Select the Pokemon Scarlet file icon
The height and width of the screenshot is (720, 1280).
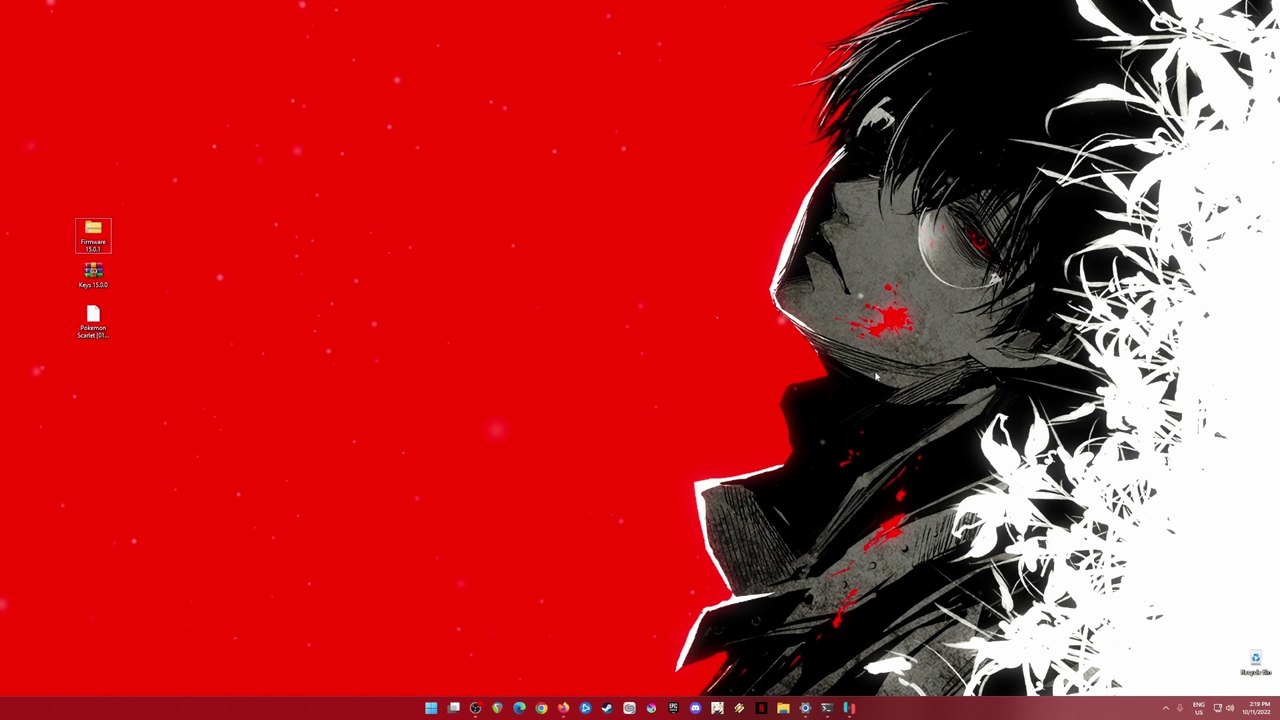pos(93,322)
